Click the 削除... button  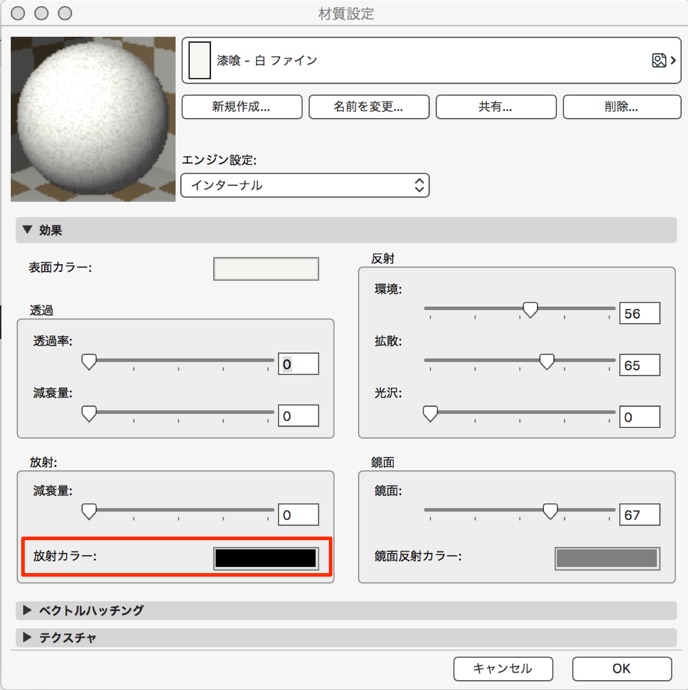coord(622,106)
